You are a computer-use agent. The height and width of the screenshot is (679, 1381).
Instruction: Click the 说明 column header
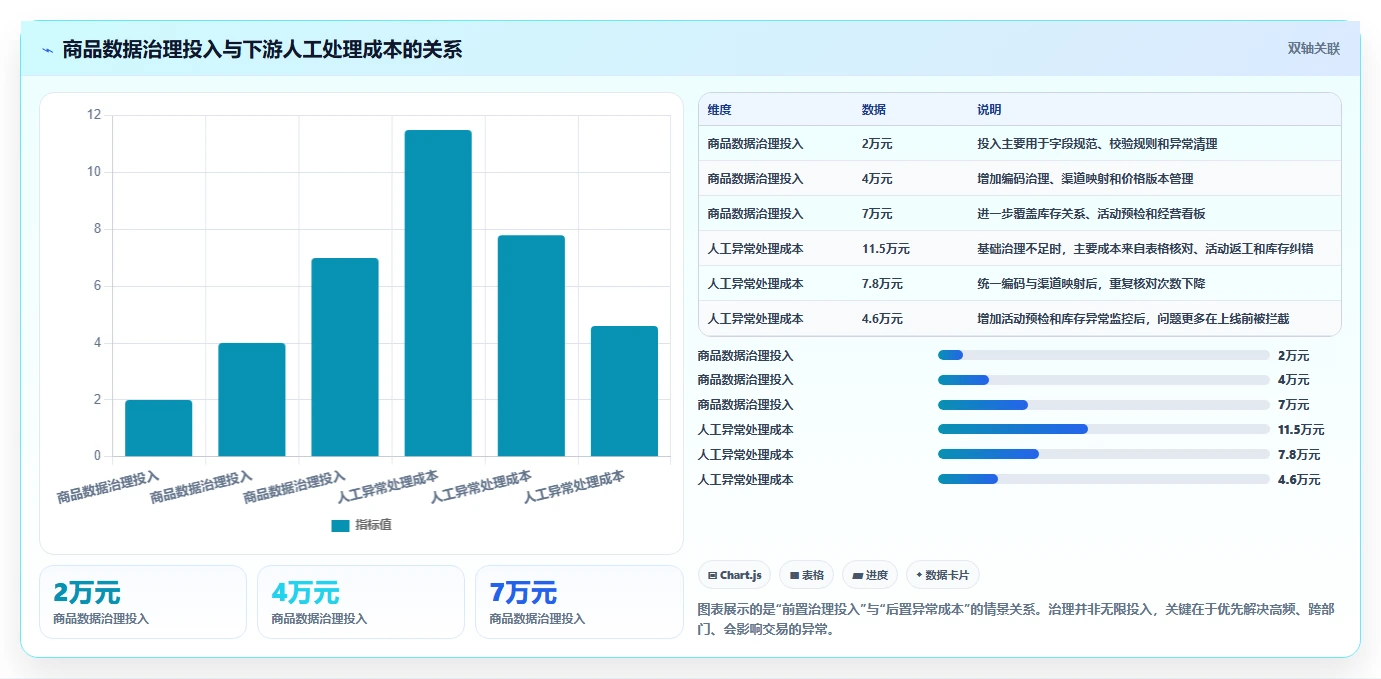coord(989,110)
